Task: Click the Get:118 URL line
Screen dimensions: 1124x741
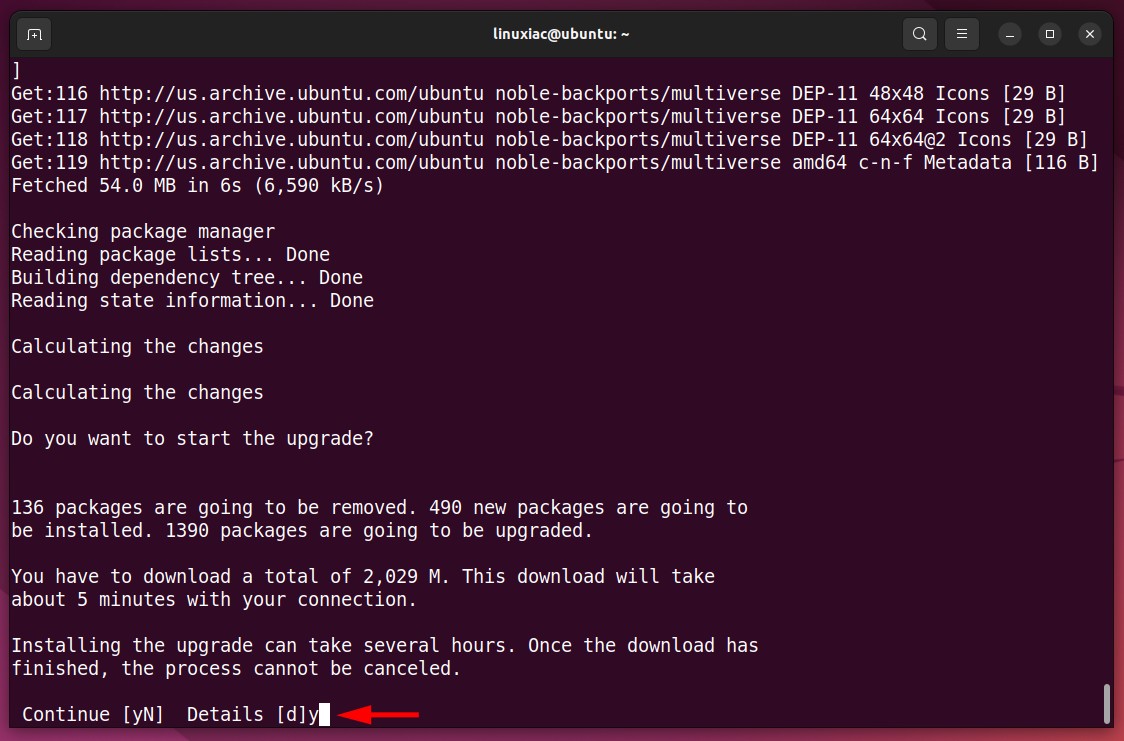Action: pos(549,140)
